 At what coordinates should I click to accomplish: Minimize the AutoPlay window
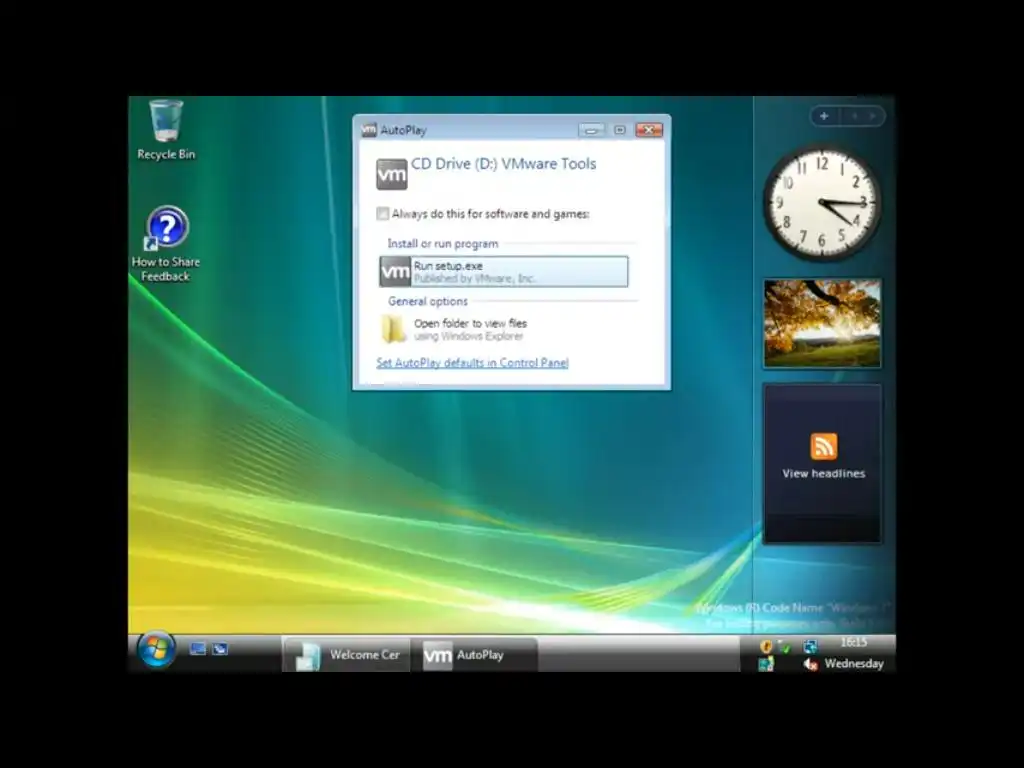coord(591,130)
